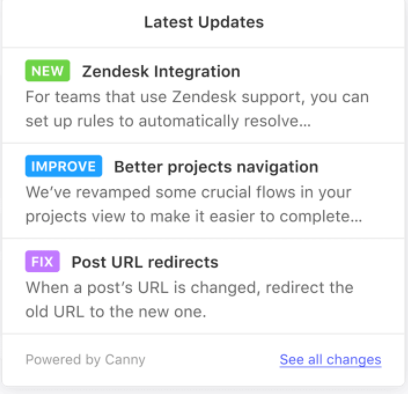Click the line "For teams that use Zendesk support"

click(x=197, y=97)
